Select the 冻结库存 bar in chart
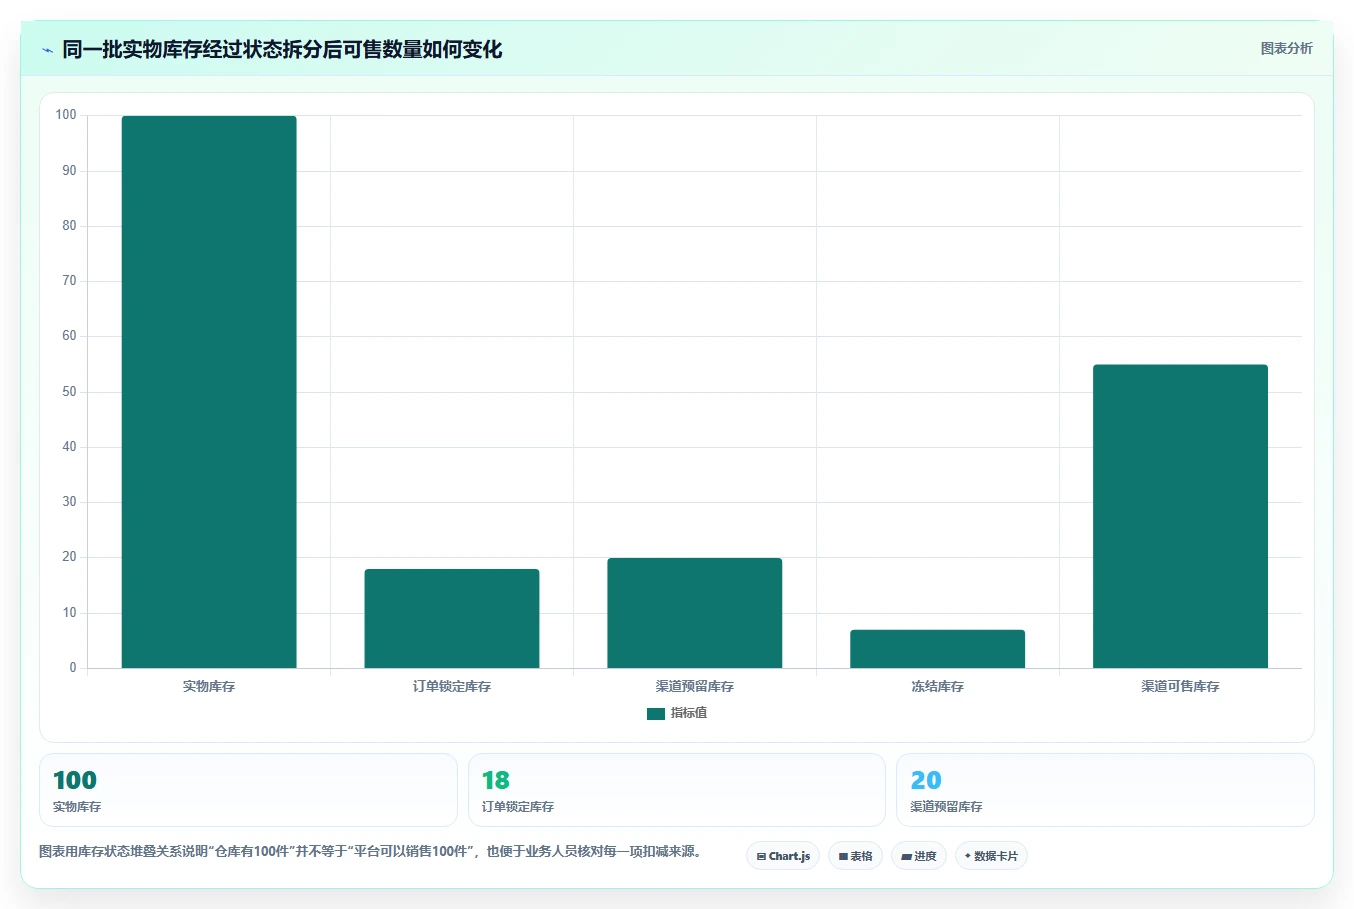The image size is (1354, 909). (x=938, y=649)
